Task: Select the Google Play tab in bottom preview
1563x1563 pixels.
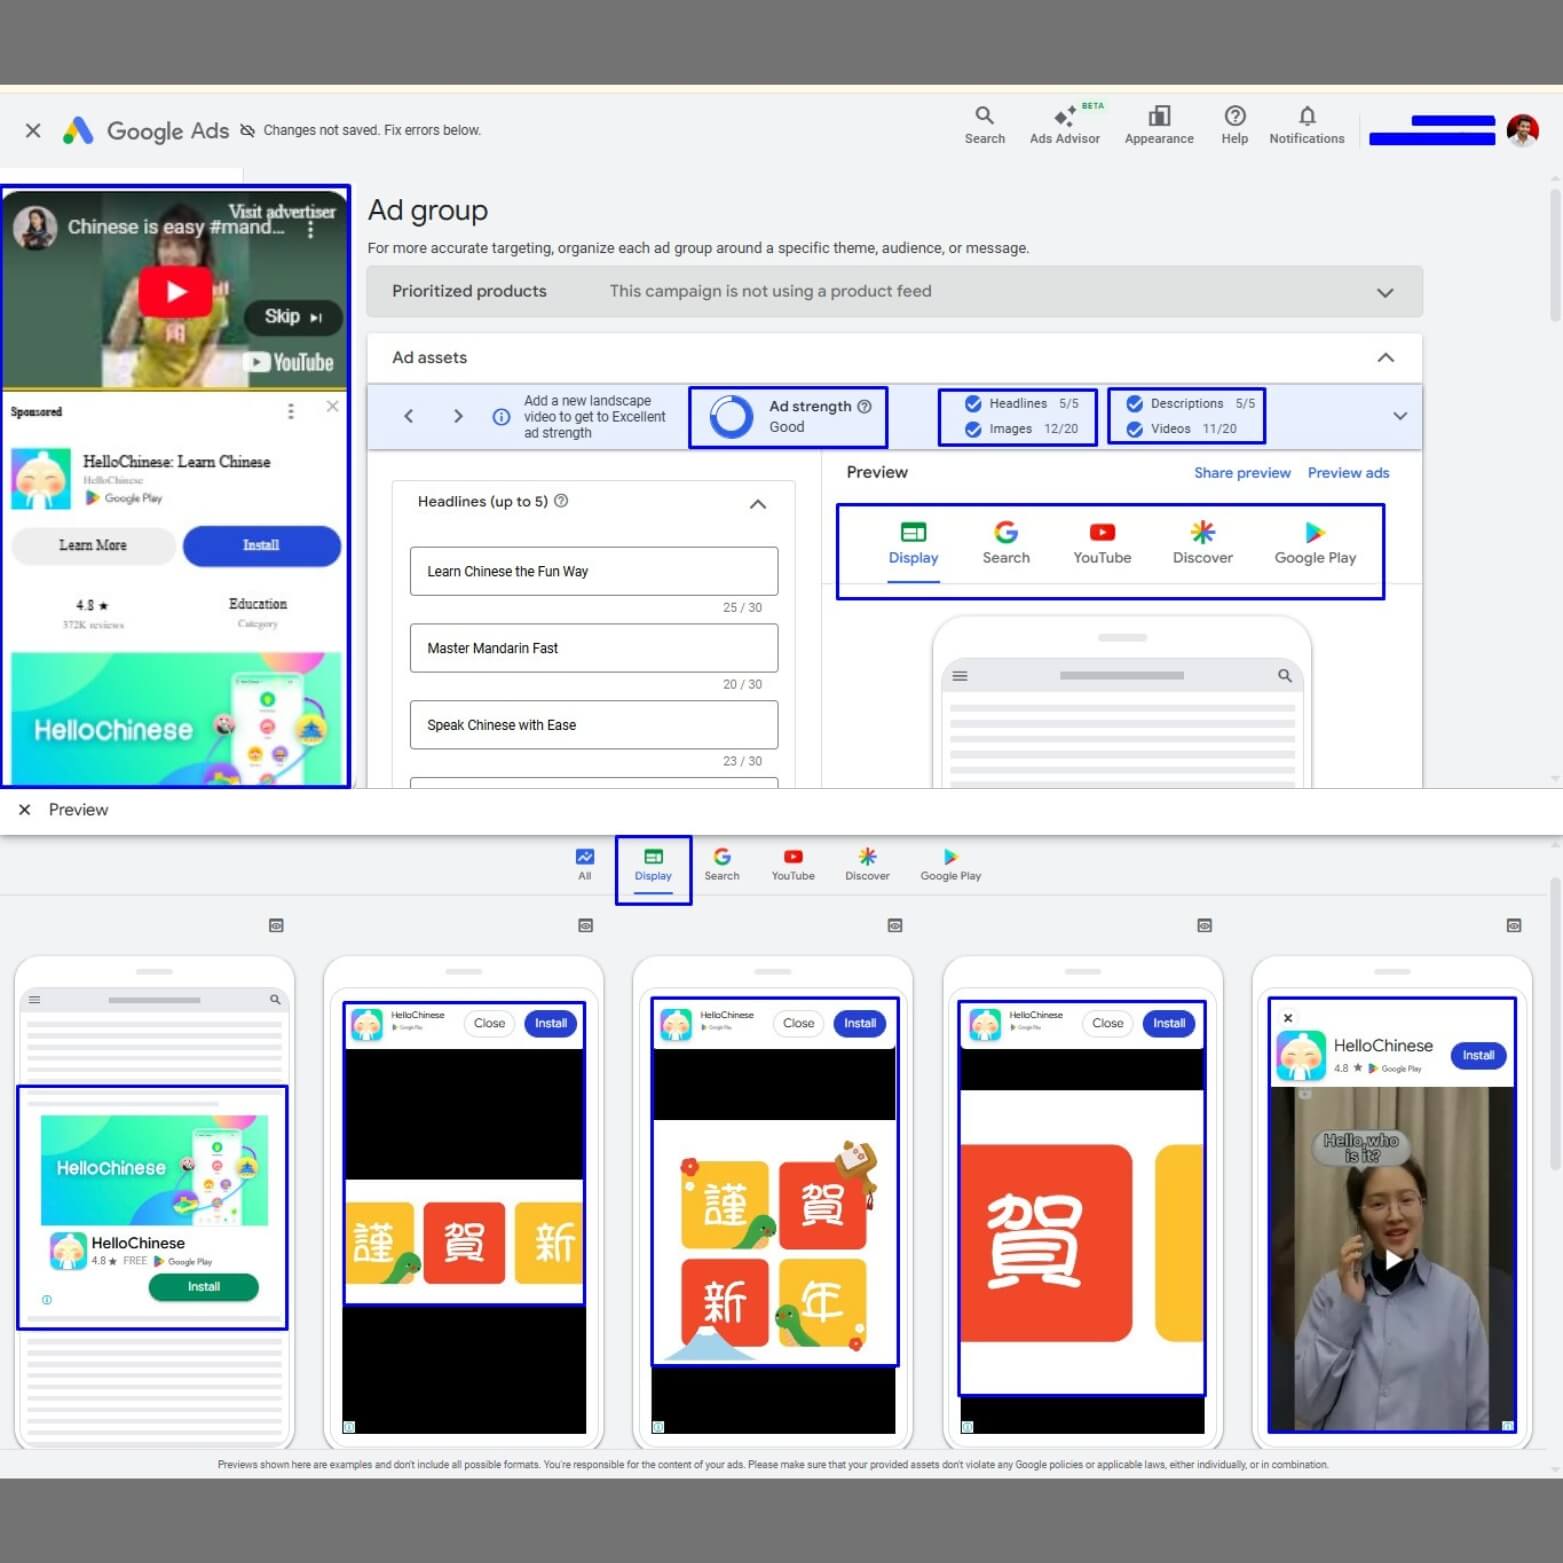Action: pos(950,864)
